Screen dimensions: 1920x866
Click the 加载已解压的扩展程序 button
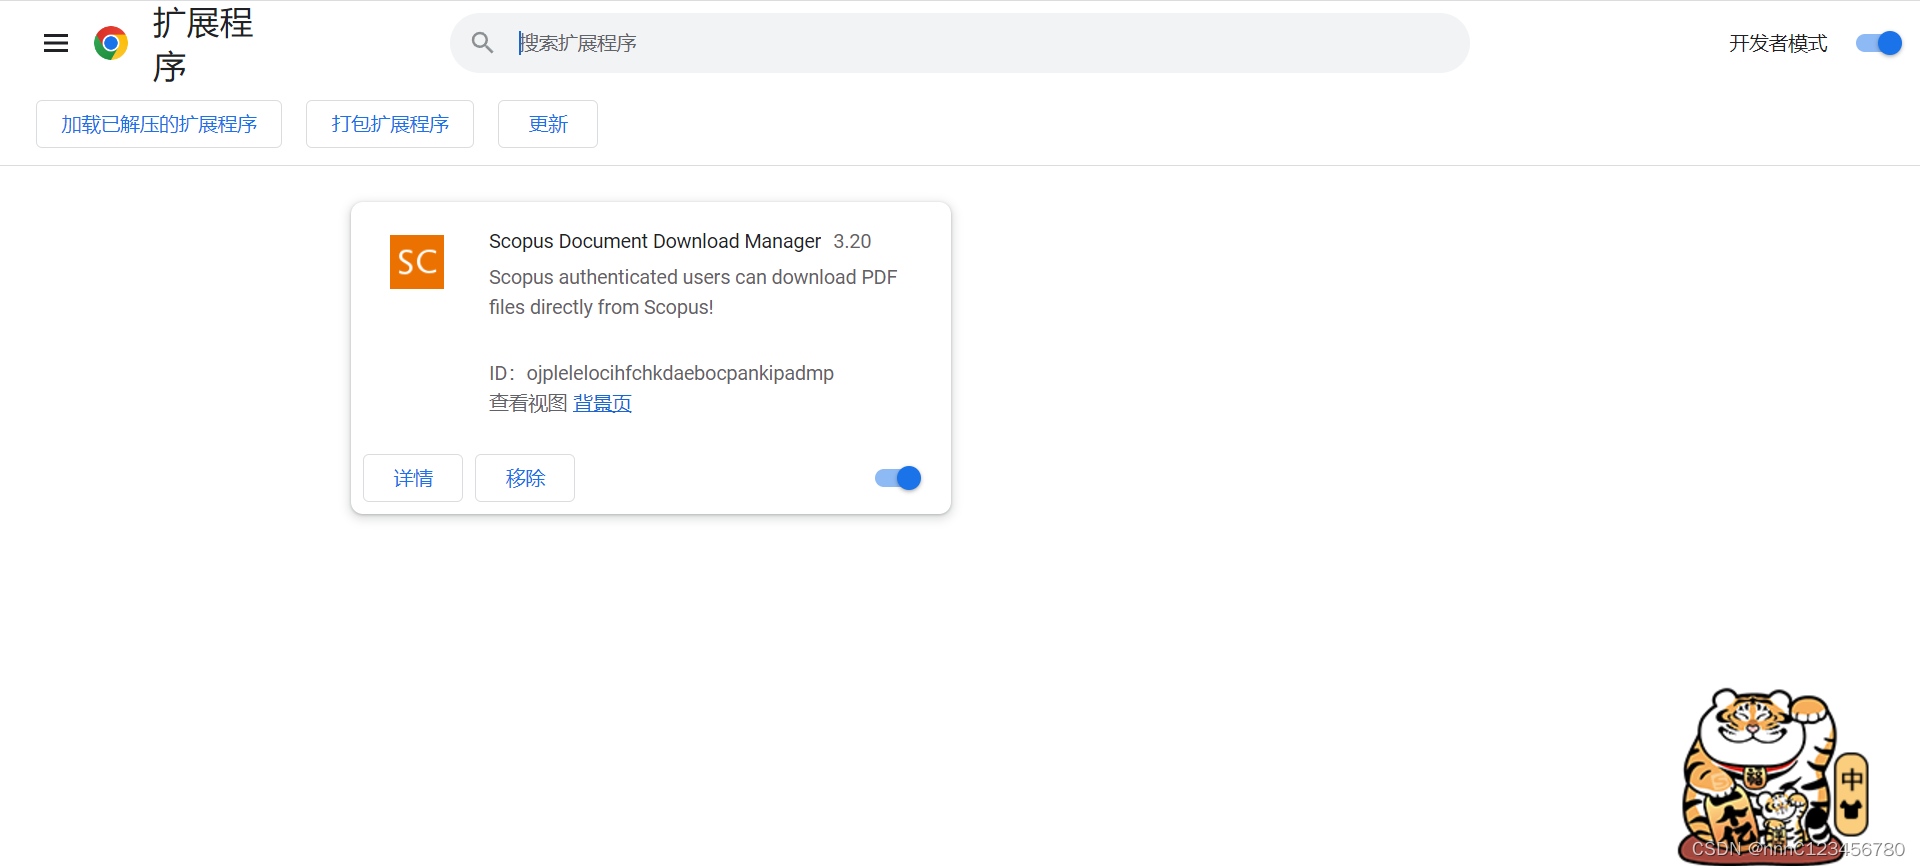tap(159, 124)
